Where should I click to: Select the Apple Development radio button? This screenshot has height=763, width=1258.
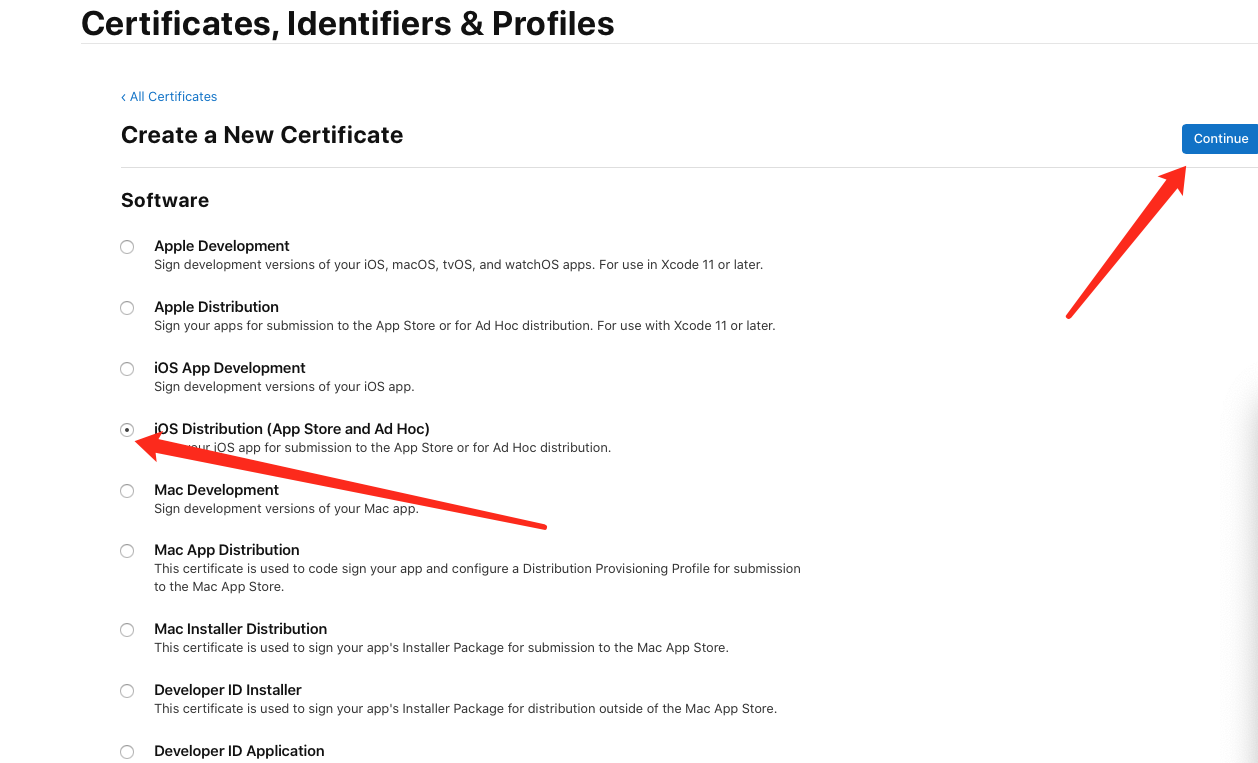pyautogui.click(x=127, y=247)
